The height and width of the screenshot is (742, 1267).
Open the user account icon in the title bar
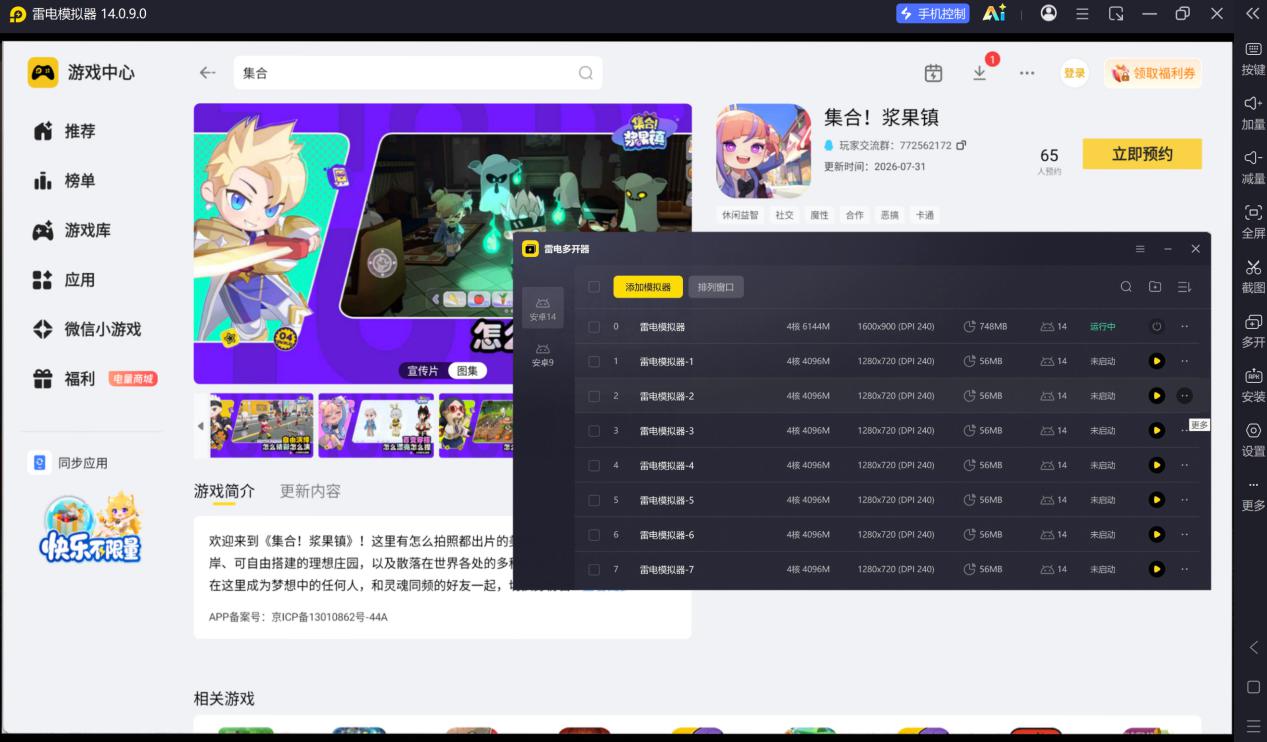pos(1048,13)
